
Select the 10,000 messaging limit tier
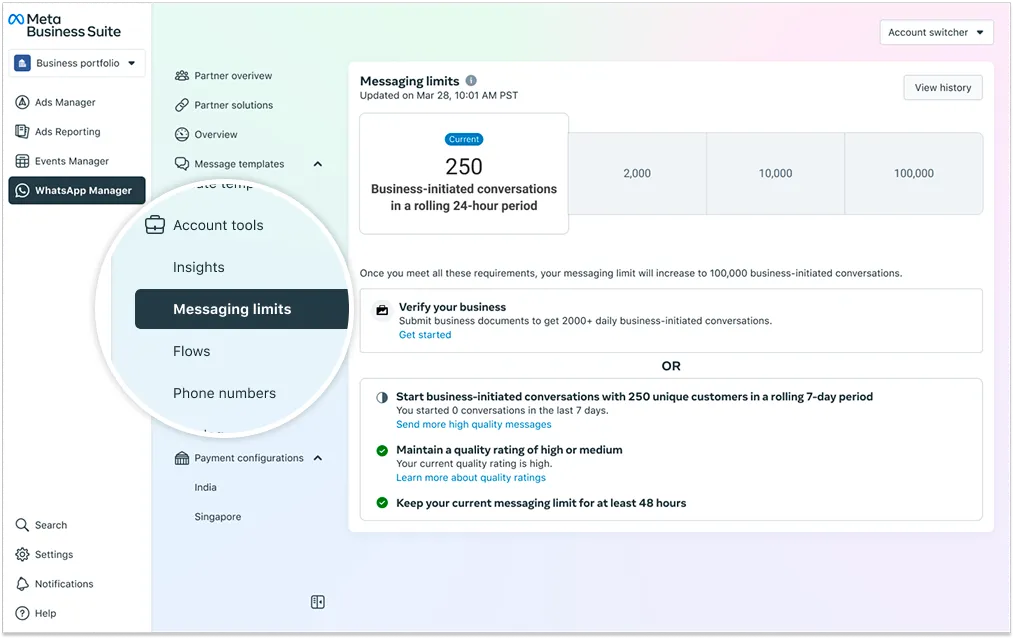(775, 173)
